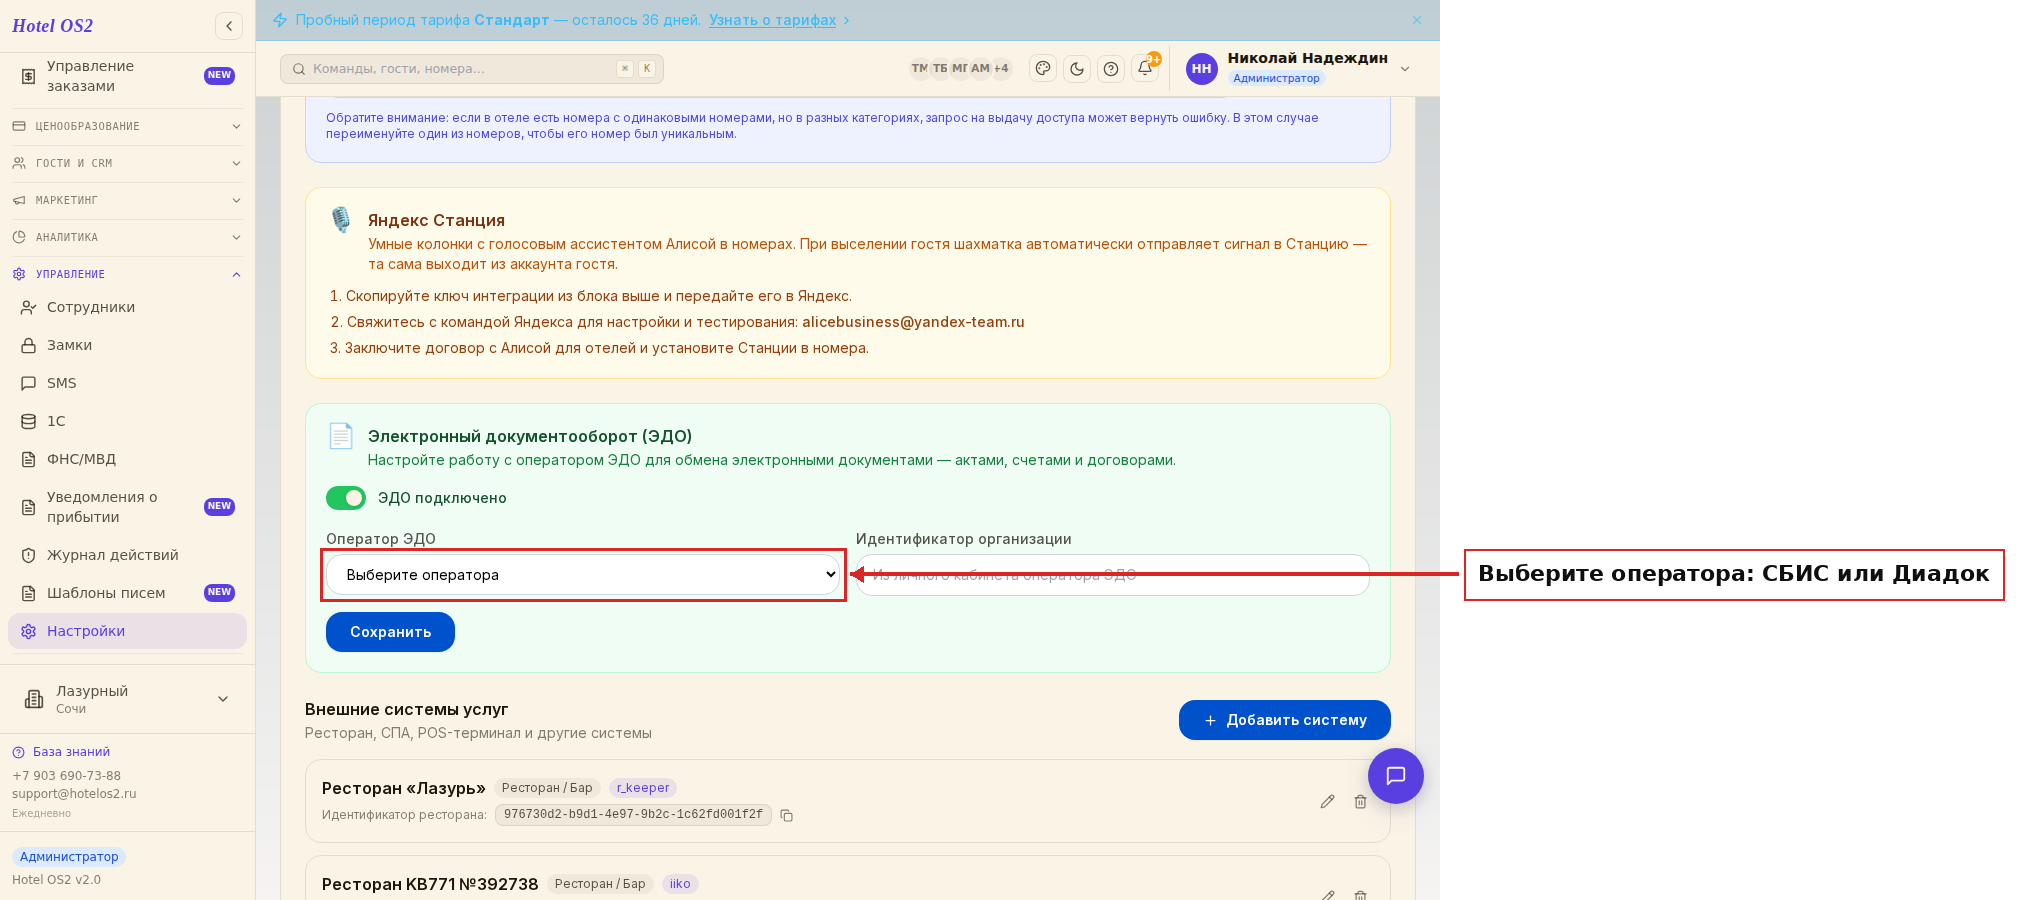Delete Ресторан «Лазурь» entry
Screen dimensions: 2028x900
pos(1360,802)
